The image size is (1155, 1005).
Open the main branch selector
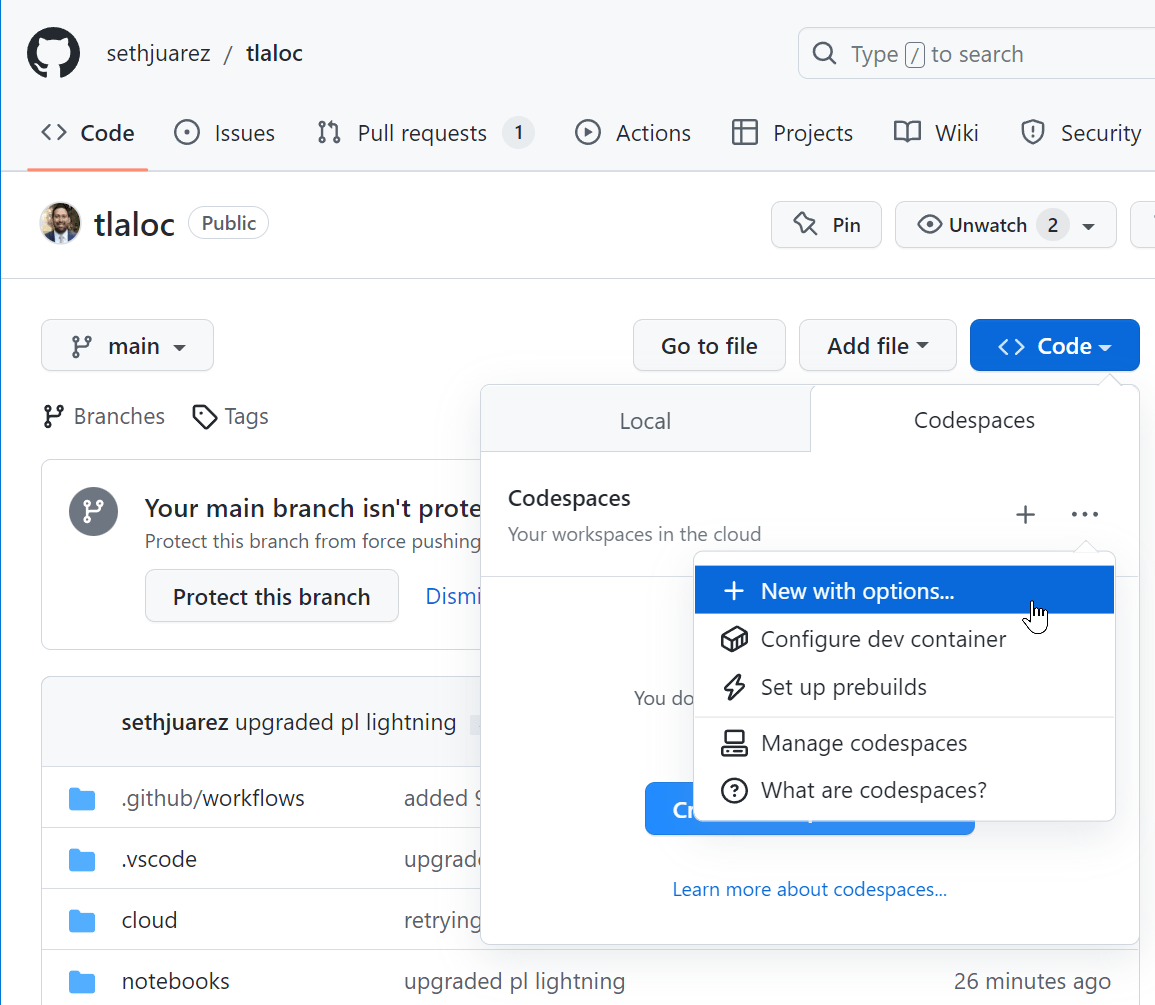point(127,345)
